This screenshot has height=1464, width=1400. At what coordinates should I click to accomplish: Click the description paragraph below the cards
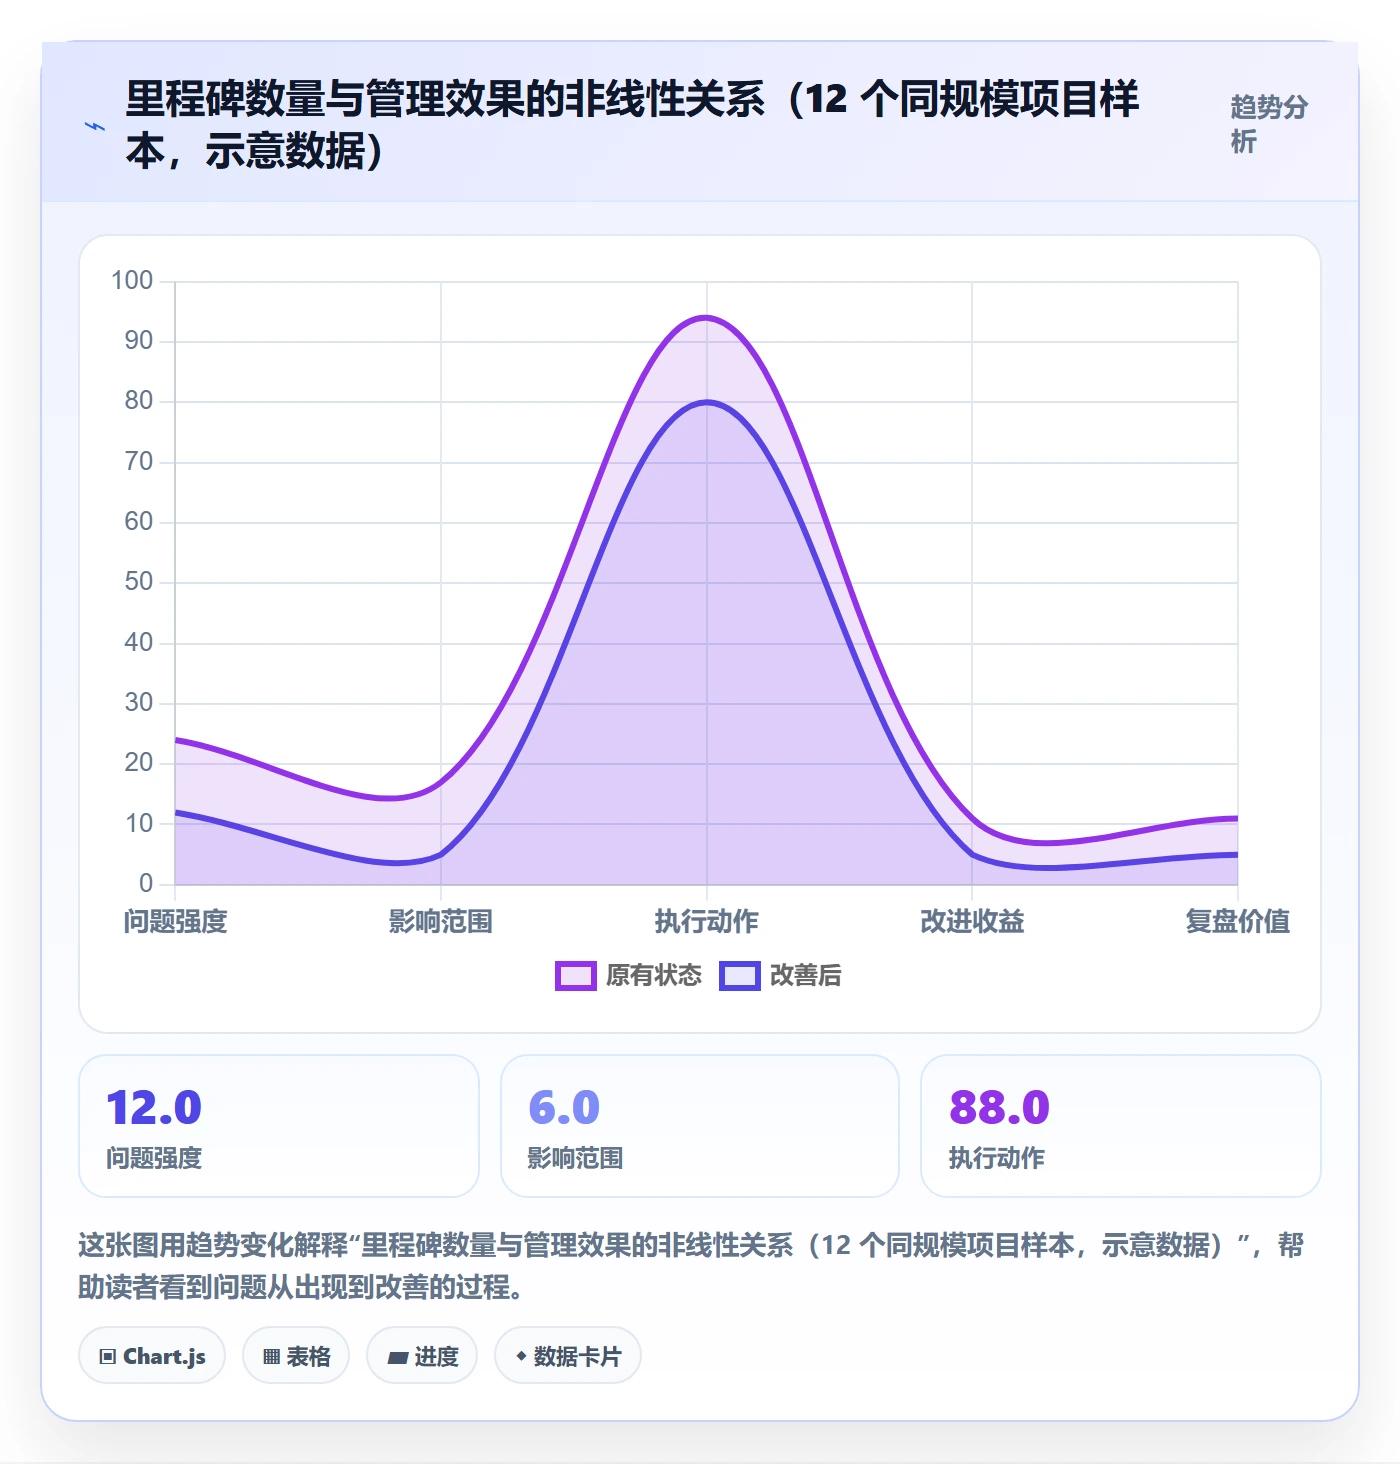click(691, 1265)
